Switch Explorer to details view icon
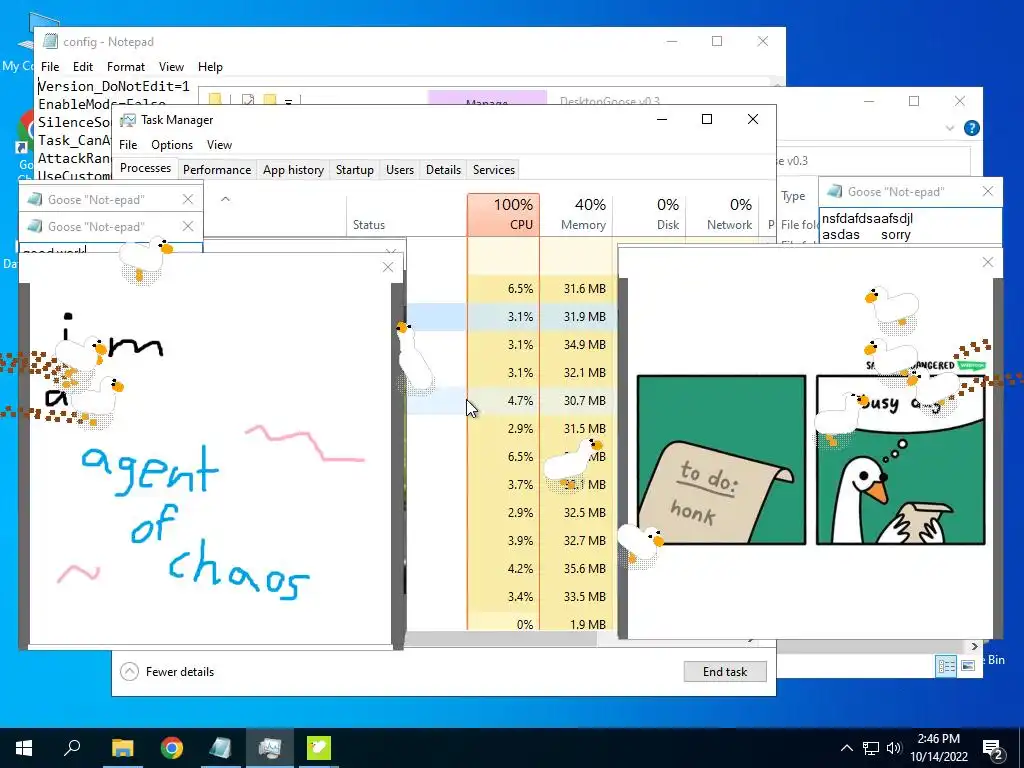The image size is (1024, 768). (x=946, y=665)
